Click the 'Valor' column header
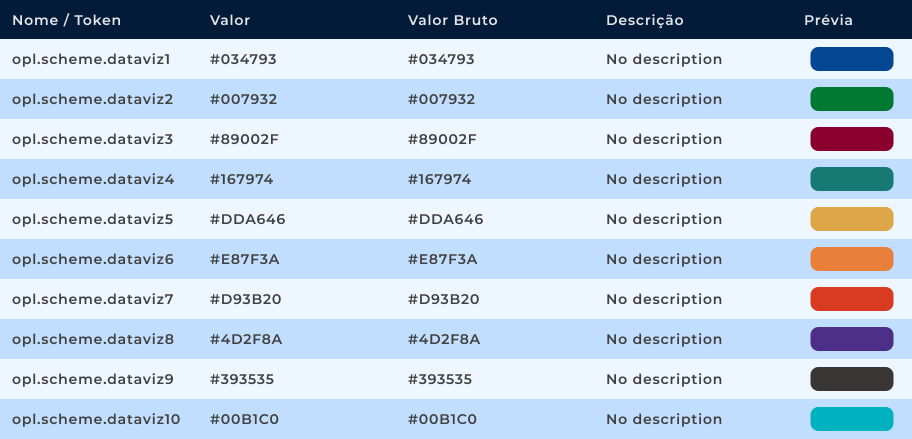 click(230, 20)
